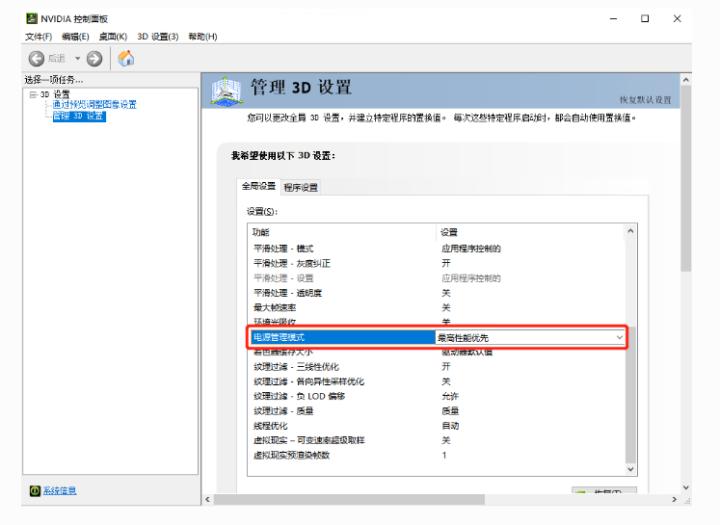This screenshot has width=720, height=525.
Task: Click the 恢复默认设置 link
Action: [645, 100]
